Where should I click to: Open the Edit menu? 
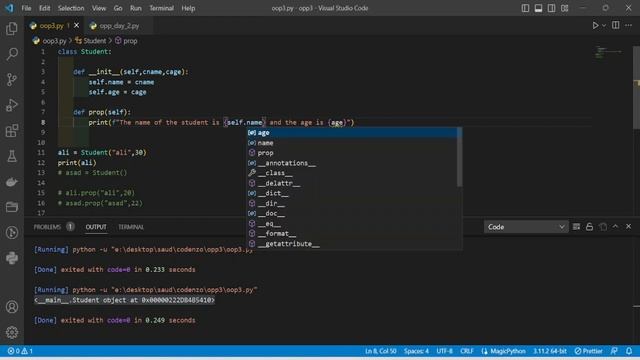[44, 8]
